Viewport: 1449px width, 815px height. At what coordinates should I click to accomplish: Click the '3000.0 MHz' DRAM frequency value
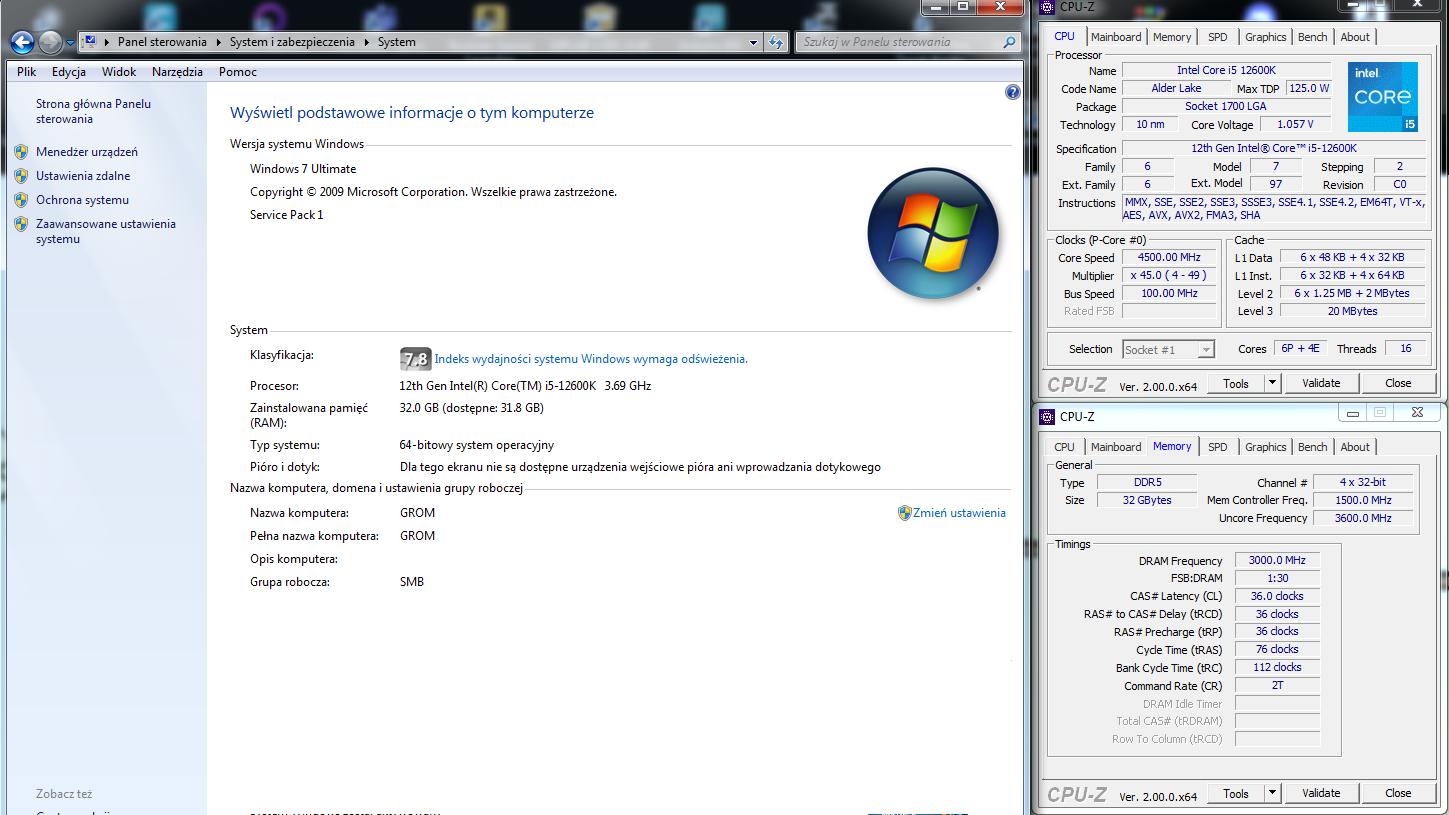coord(1277,560)
